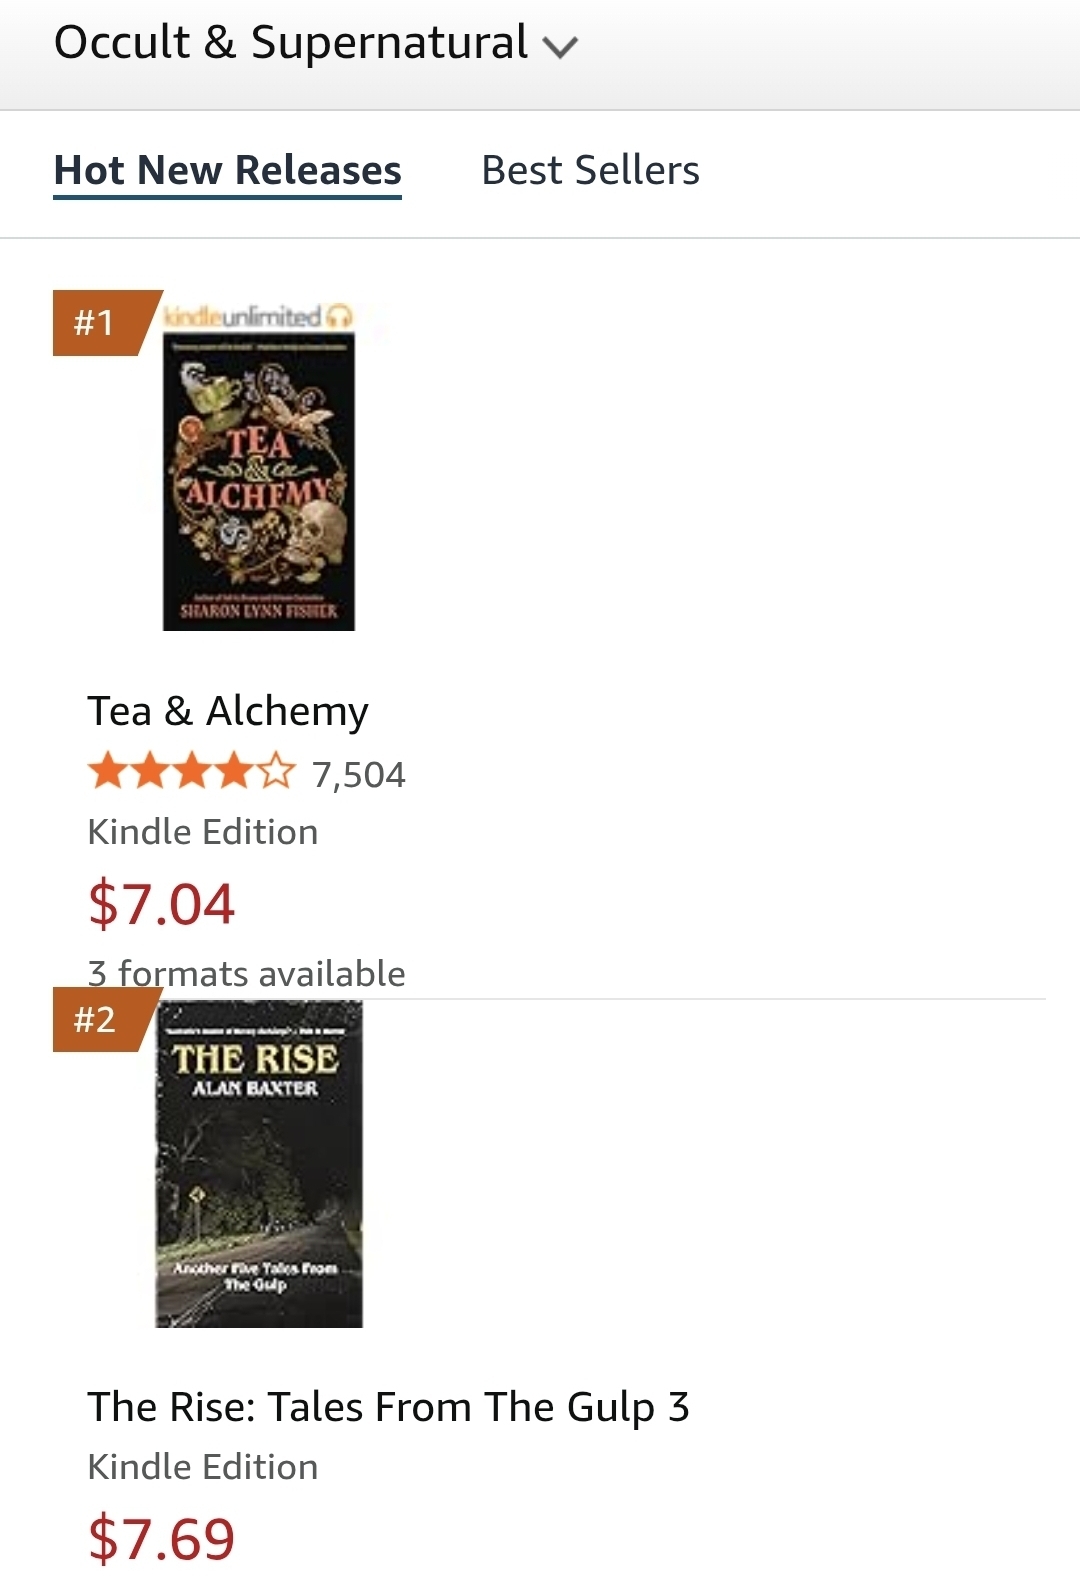
Task: Select Kindle Edition under Tea & Alchemy
Action: pos(203,832)
